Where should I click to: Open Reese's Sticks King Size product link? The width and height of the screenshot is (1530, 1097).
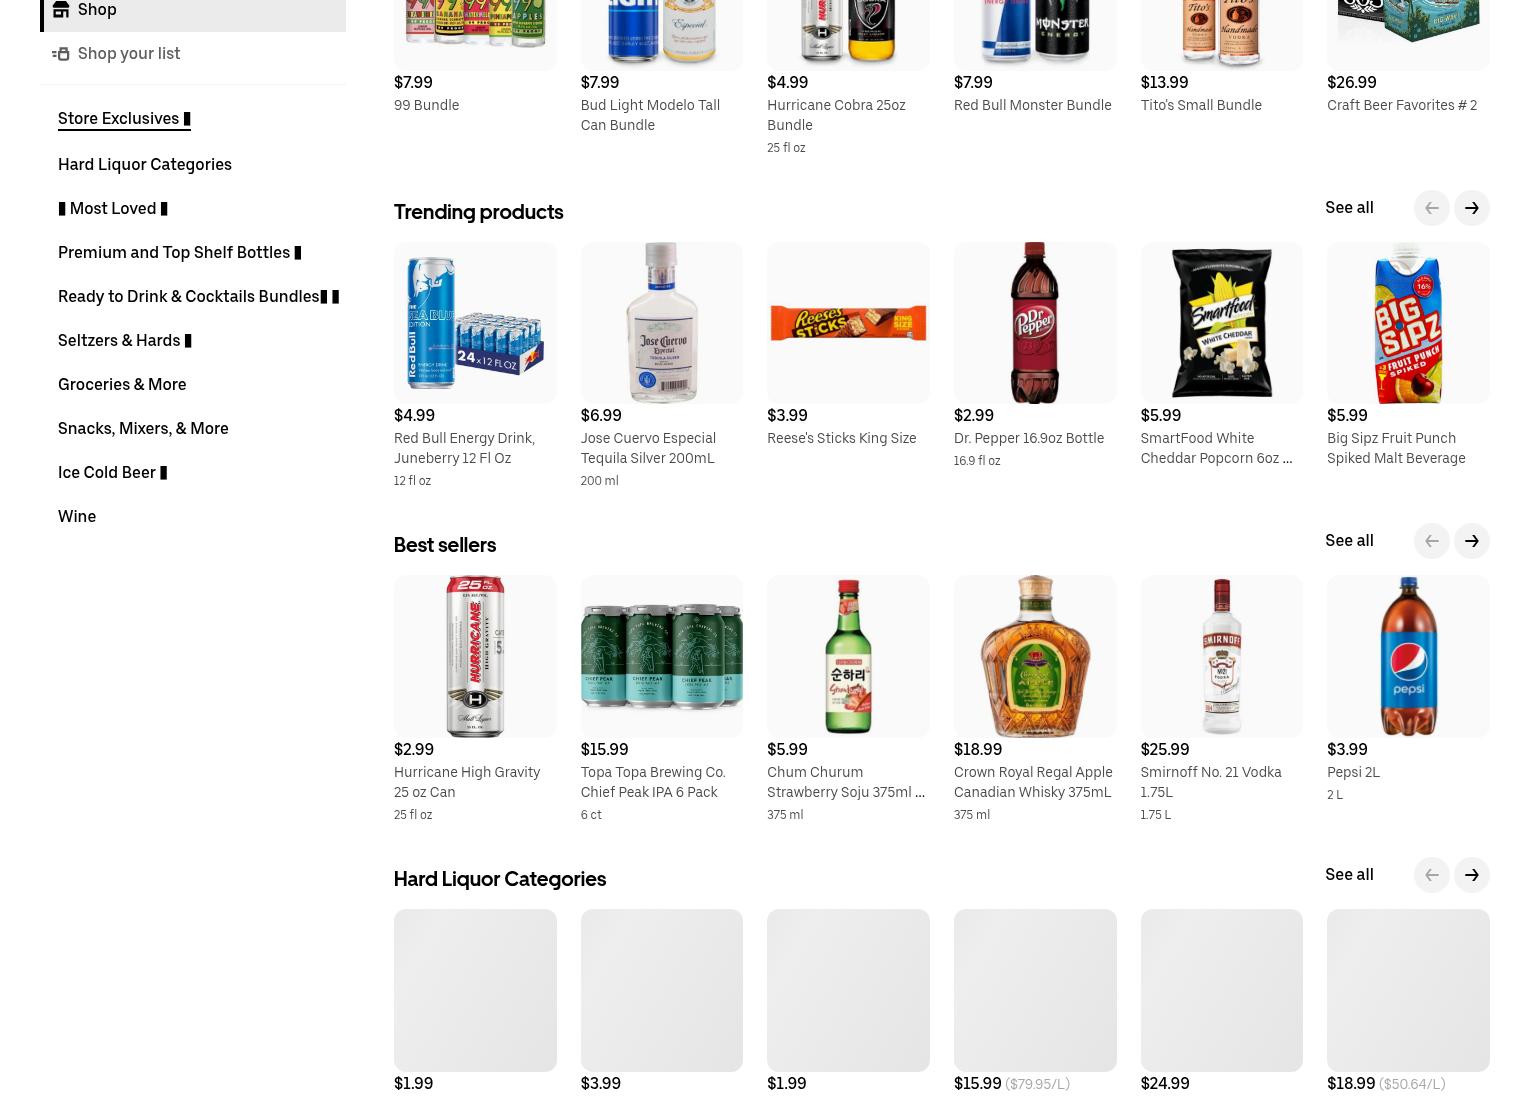point(841,438)
